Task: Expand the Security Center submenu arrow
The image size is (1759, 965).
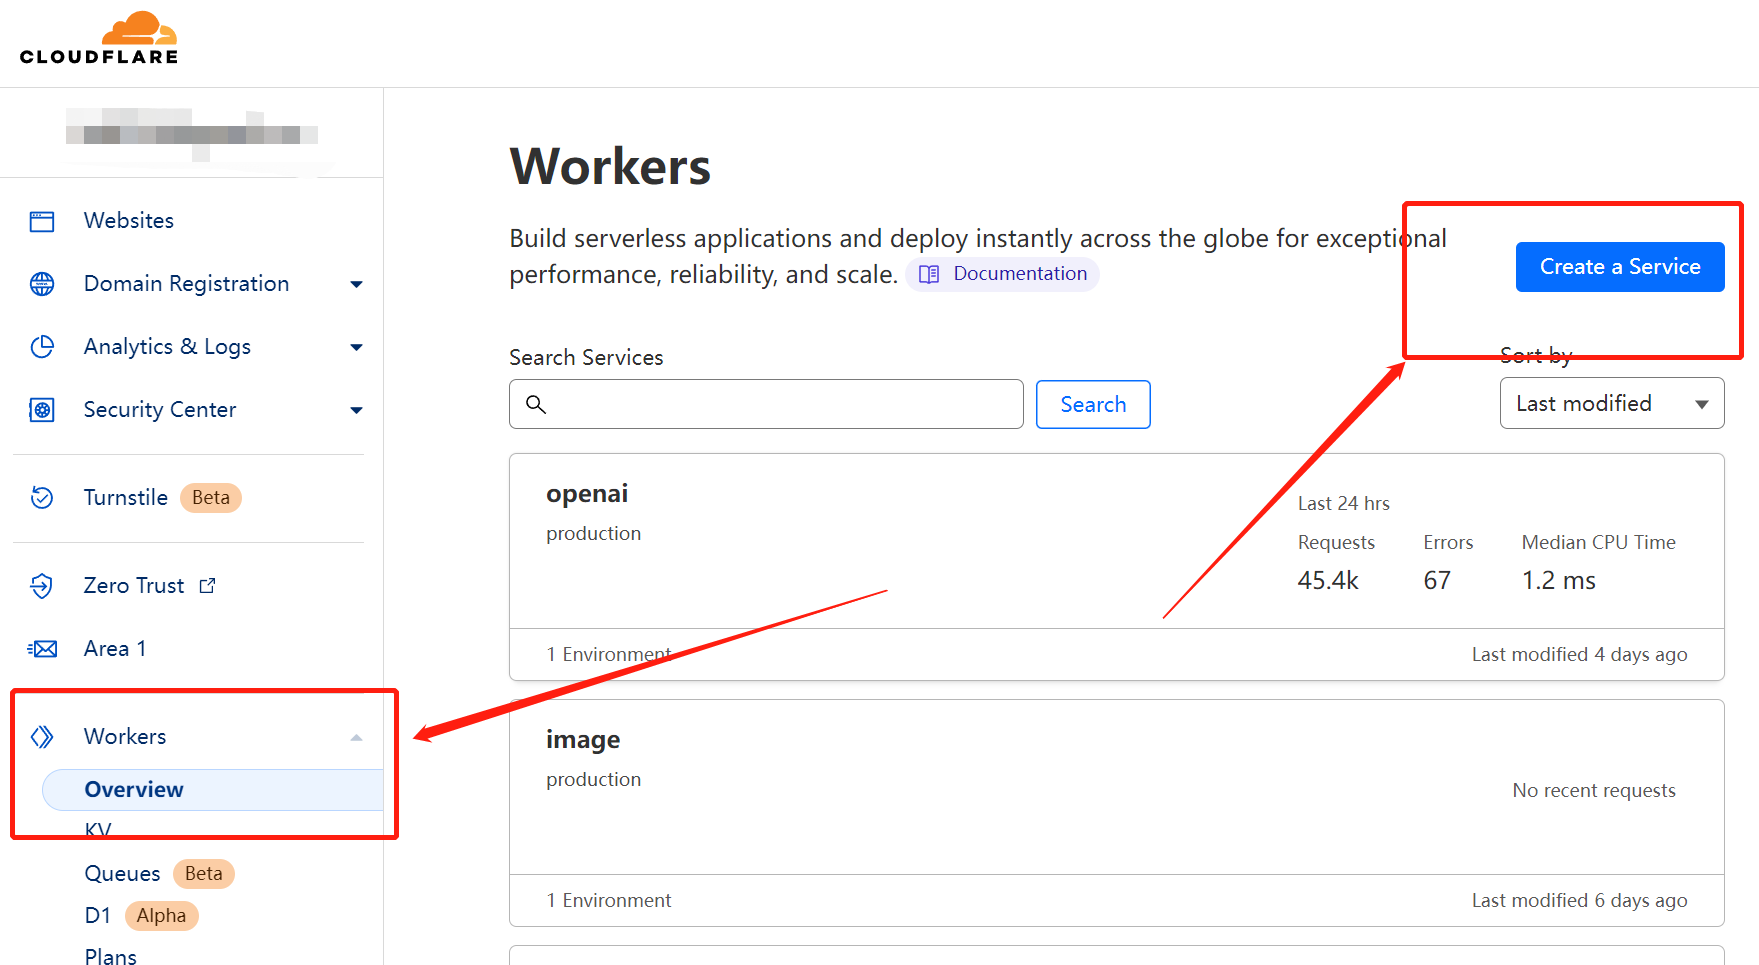Action: click(356, 411)
